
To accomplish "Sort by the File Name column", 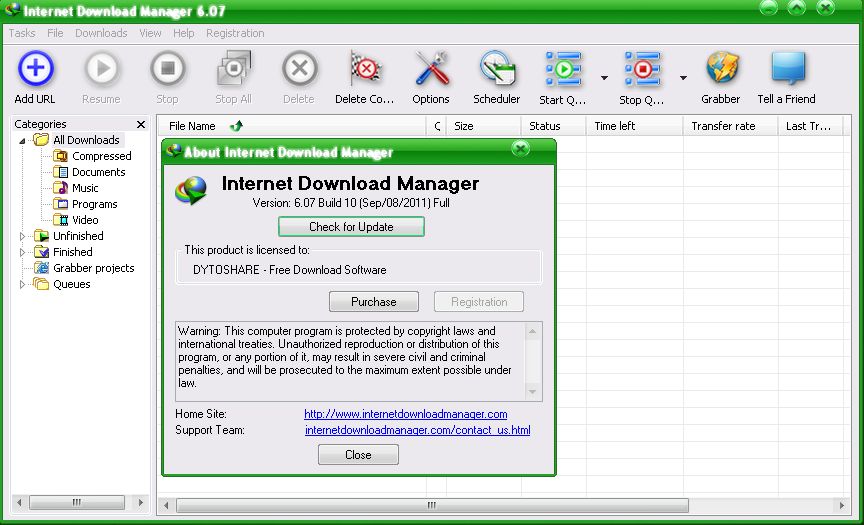I will click(291, 126).
